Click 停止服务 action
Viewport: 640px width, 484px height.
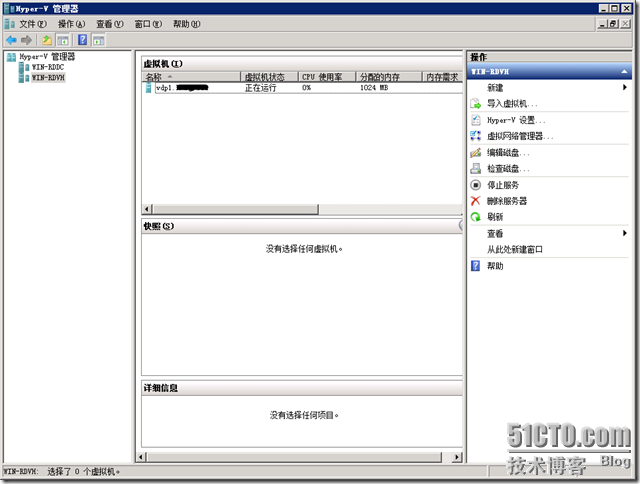point(503,185)
